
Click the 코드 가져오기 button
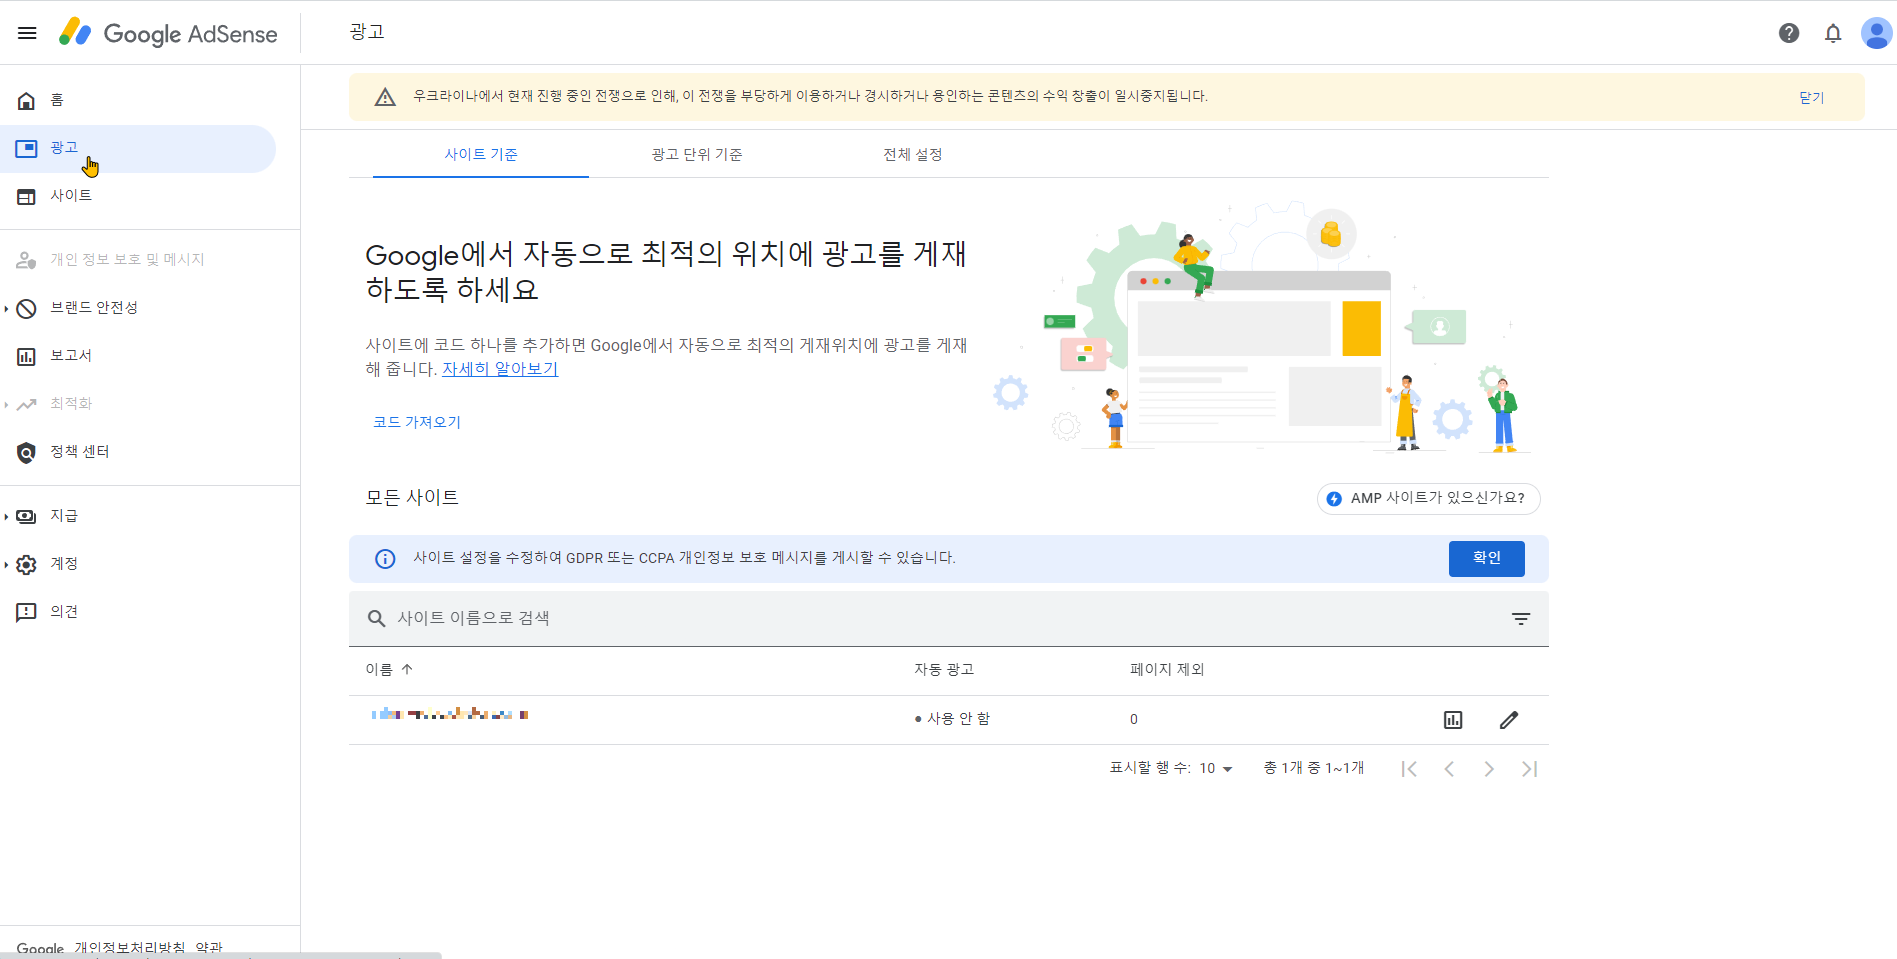pyautogui.click(x=417, y=422)
